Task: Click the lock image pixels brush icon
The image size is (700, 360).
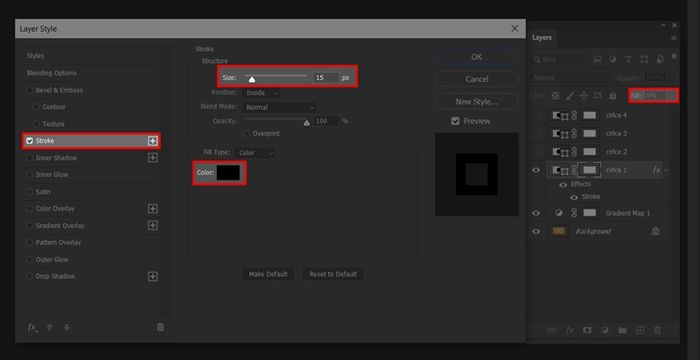Action: click(570, 96)
